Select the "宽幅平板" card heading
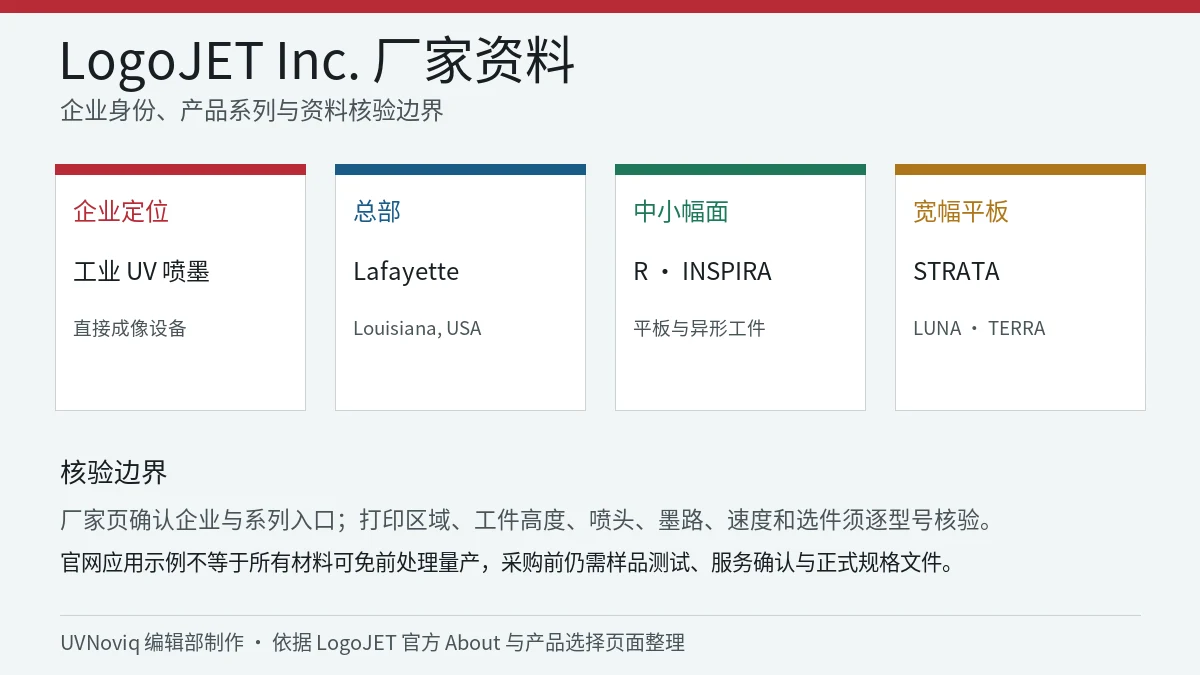 click(x=961, y=211)
